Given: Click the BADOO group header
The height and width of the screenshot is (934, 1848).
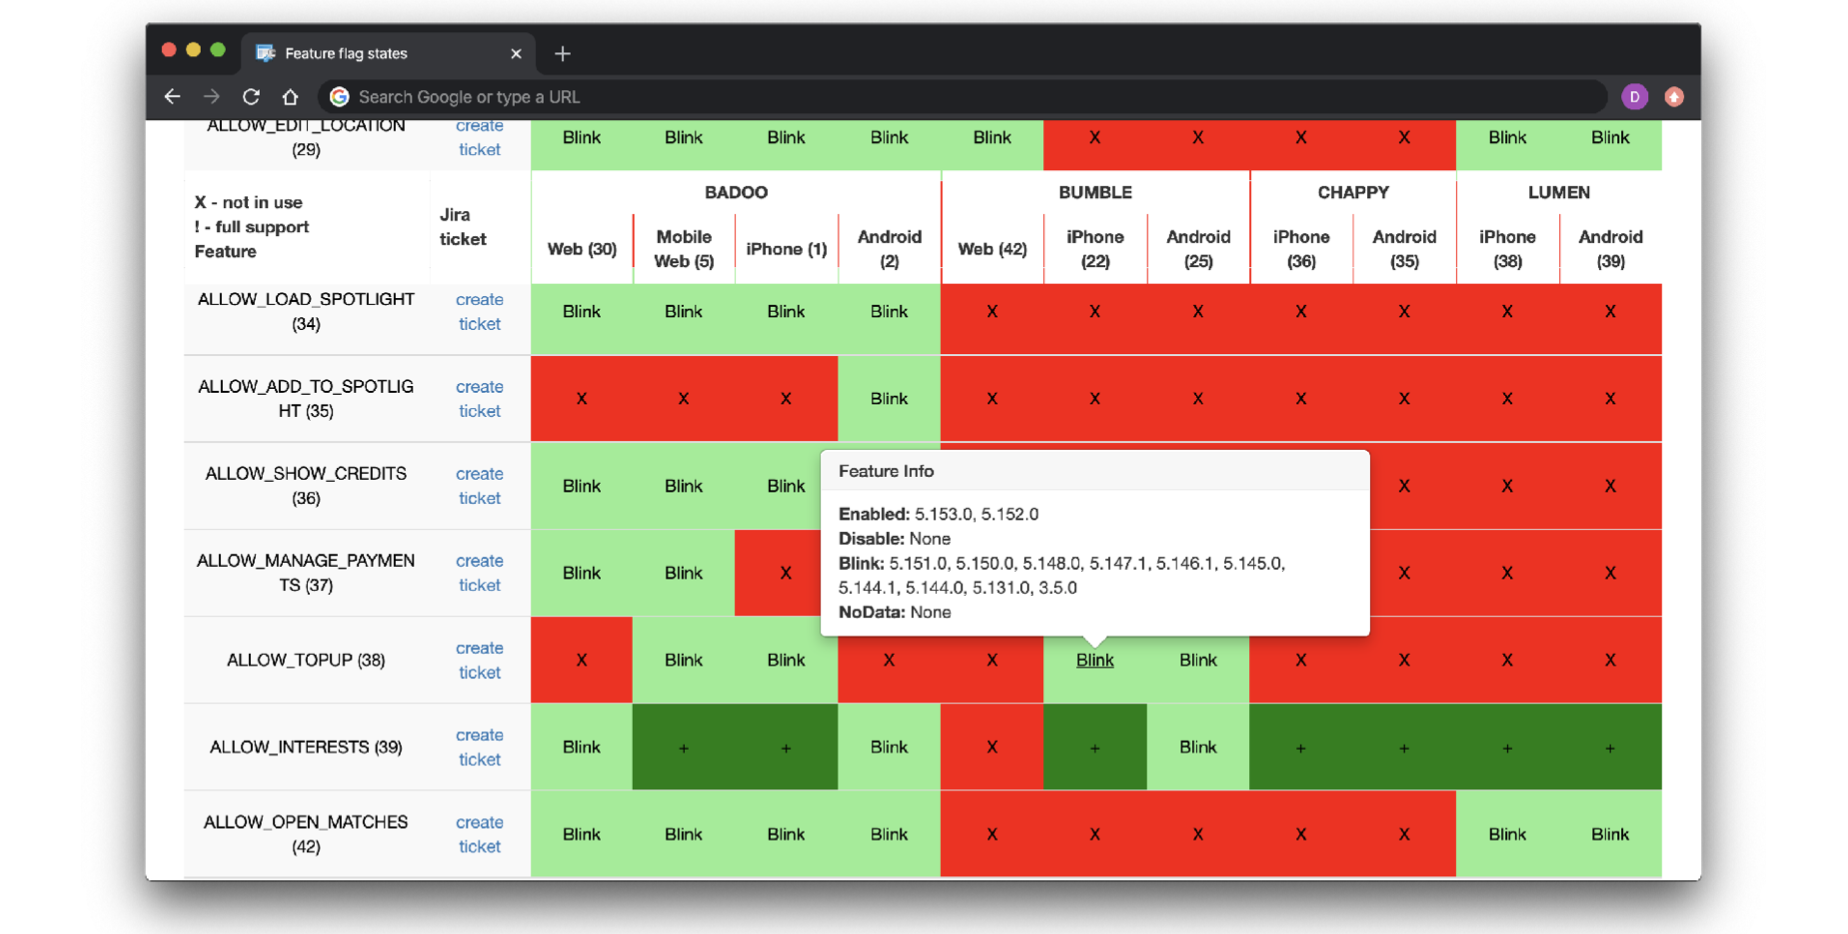Looking at the screenshot, I should pyautogui.click(x=736, y=192).
